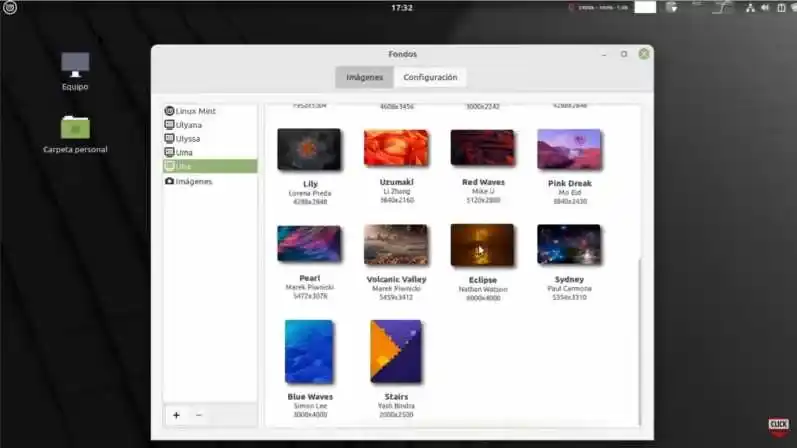
Task: Open the Imágenes folder in sidebar
Action: tap(210, 181)
